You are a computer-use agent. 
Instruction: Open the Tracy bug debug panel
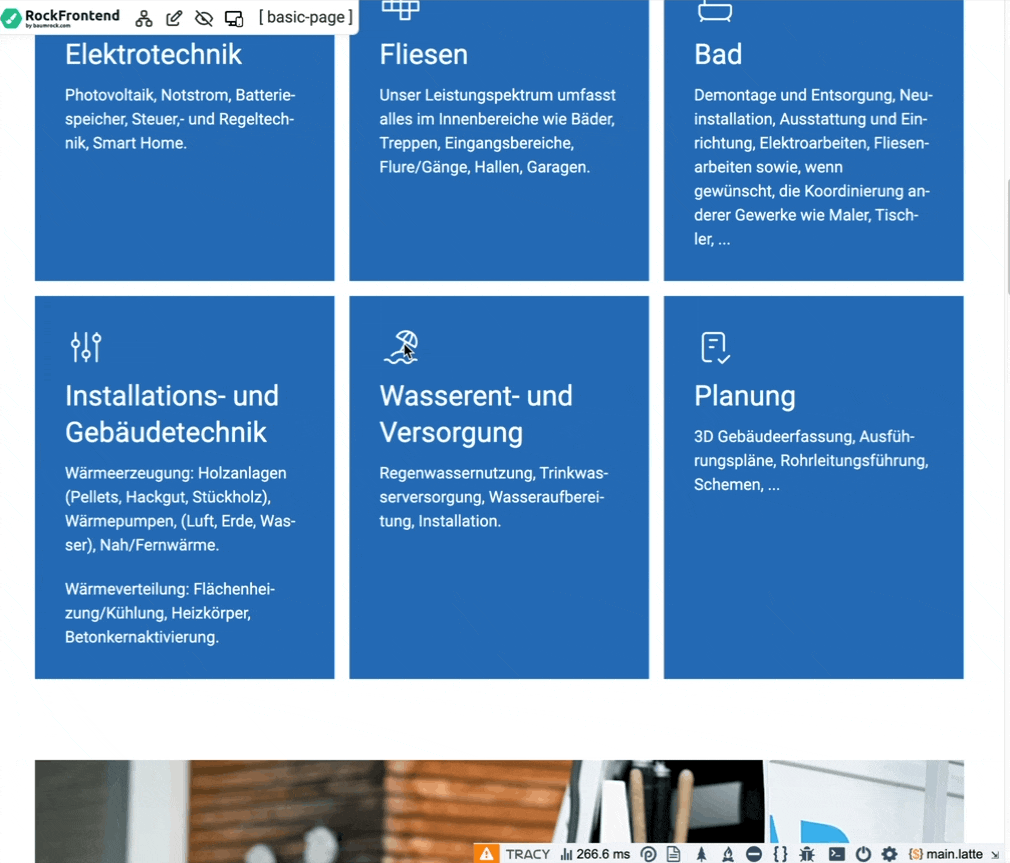[x=807, y=854]
